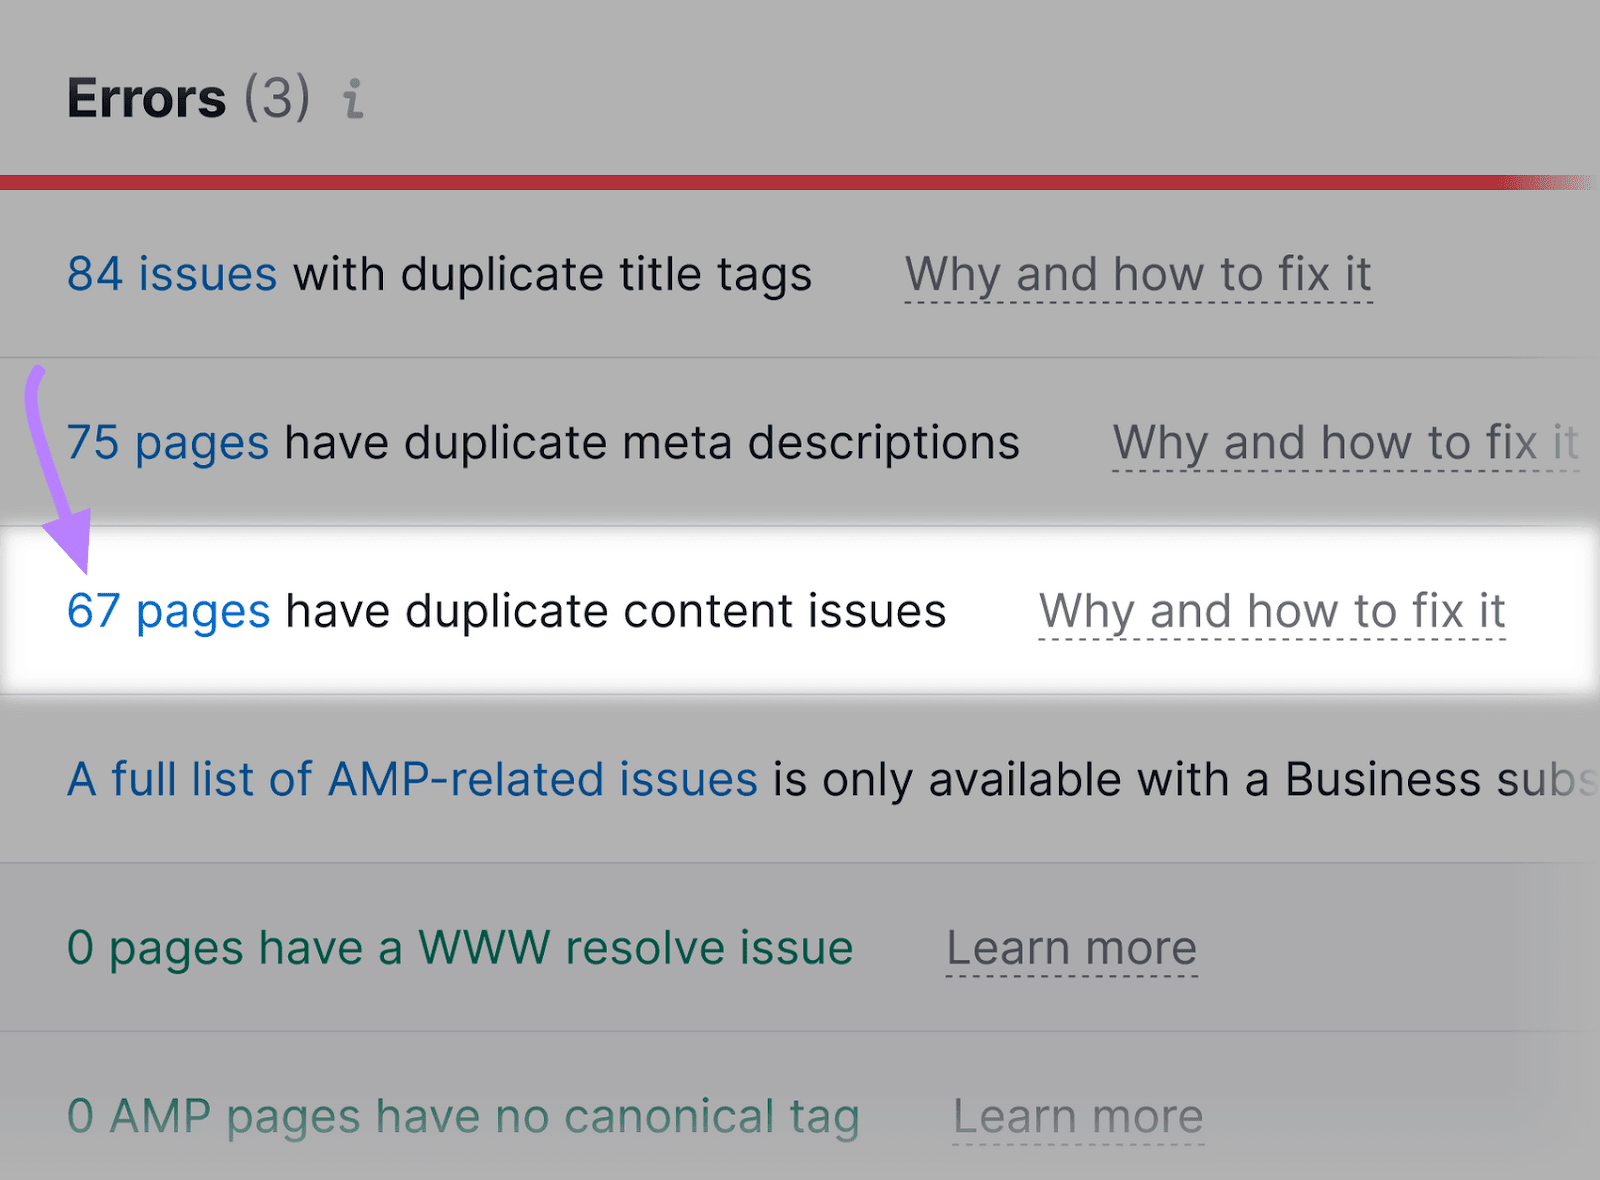Click the Business subscription notice text
Image resolution: width=1600 pixels, height=1180 pixels.
[x=1180, y=779]
